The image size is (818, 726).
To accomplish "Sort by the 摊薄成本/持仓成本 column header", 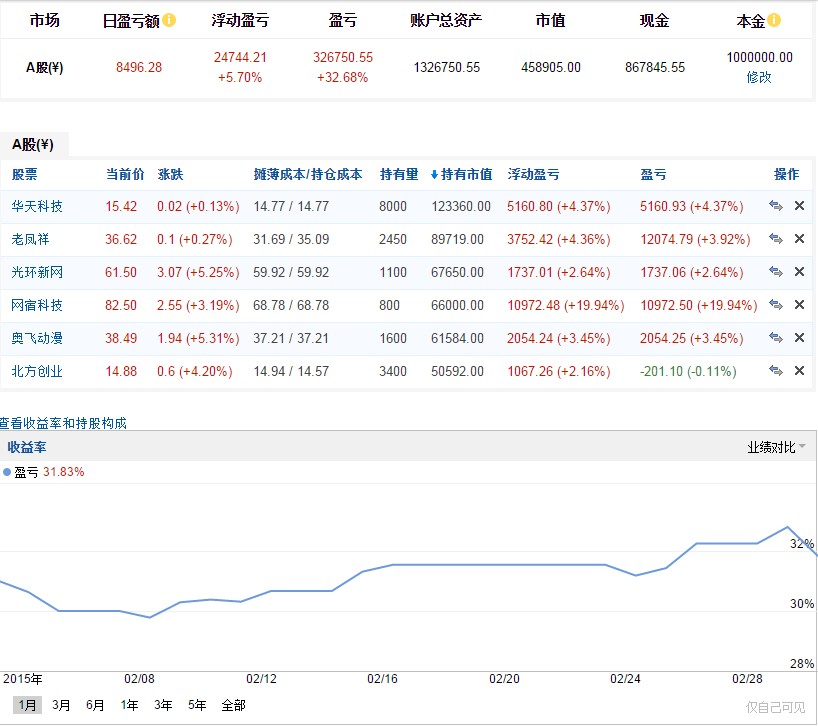I will tap(308, 174).
